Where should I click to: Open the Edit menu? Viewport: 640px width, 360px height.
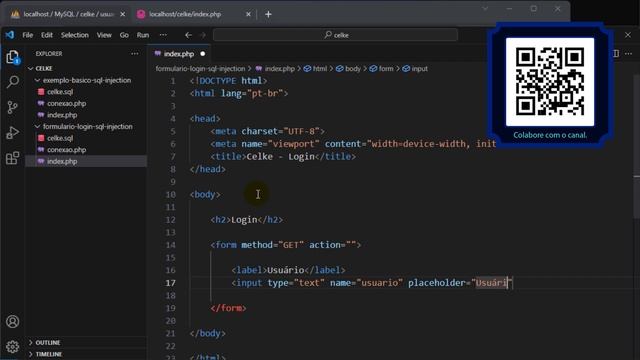tap(47, 35)
